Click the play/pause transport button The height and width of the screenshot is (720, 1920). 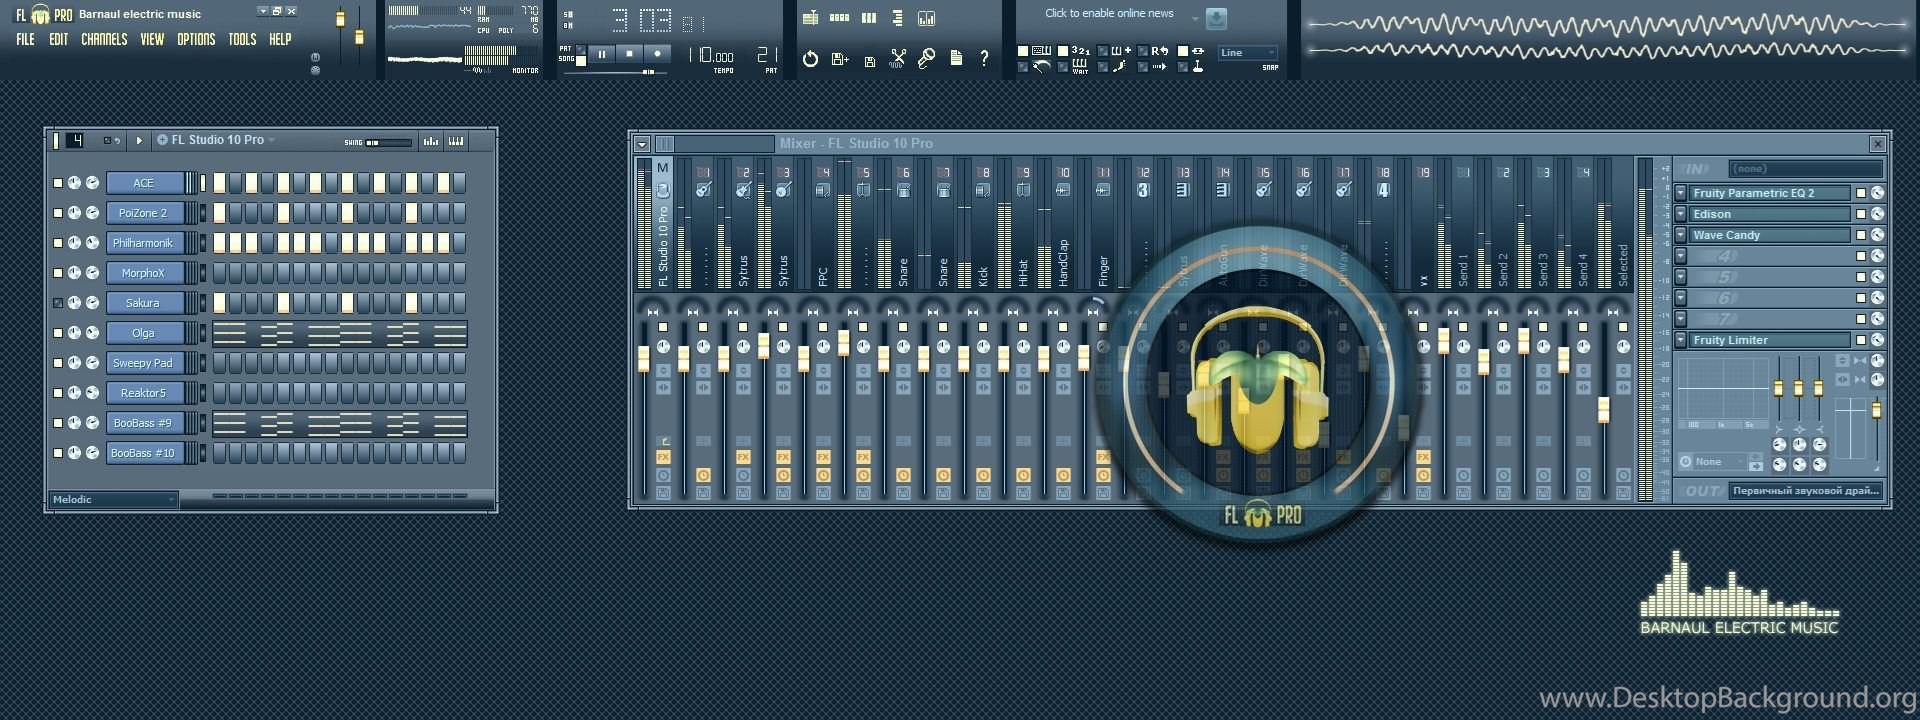click(601, 54)
